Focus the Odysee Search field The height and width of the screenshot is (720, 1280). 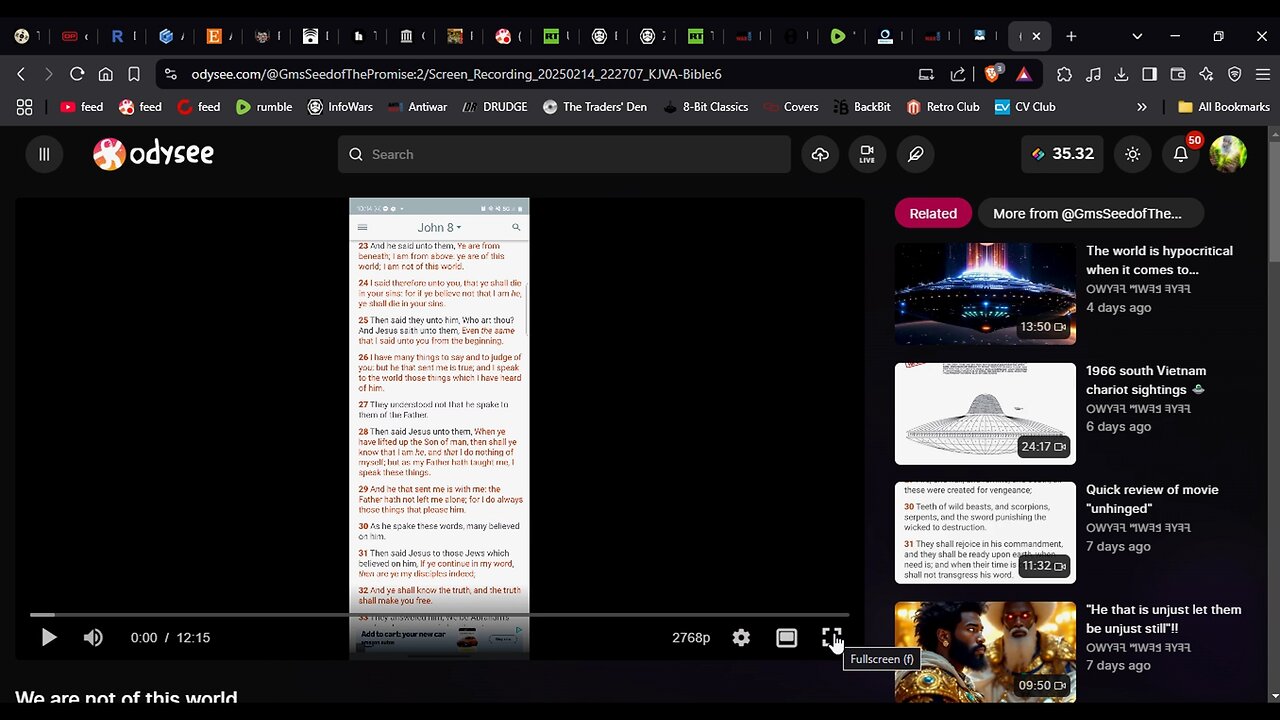pos(564,154)
